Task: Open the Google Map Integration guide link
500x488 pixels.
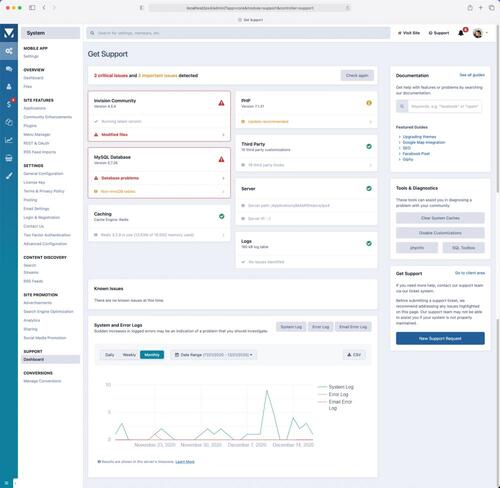Action: coord(424,142)
